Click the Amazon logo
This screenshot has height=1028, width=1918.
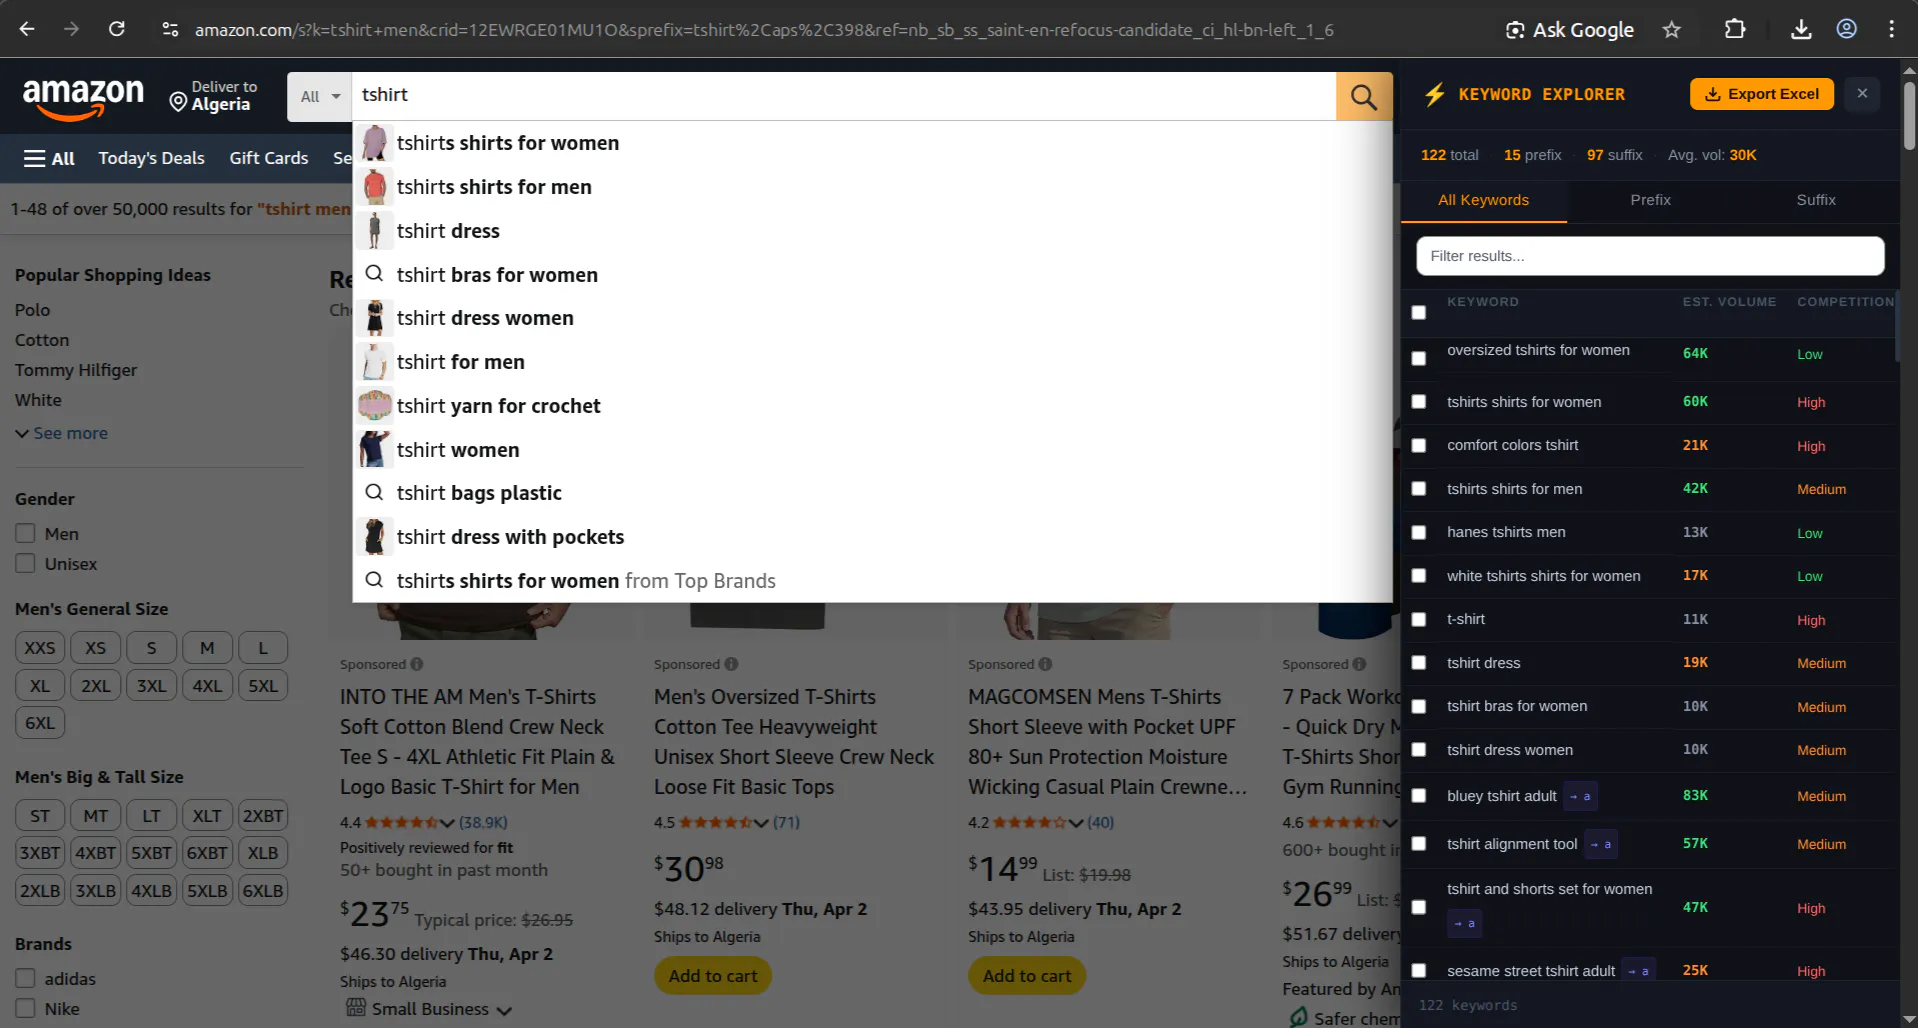83,98
